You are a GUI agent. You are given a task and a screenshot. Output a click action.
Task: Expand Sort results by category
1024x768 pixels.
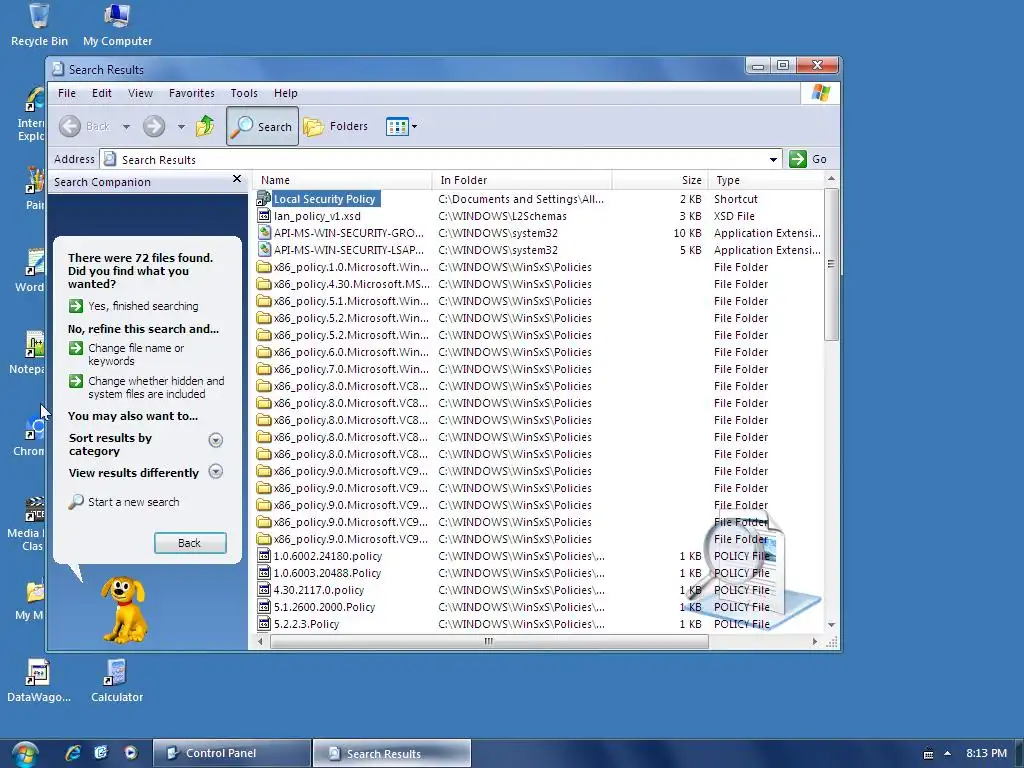point(216,440)
